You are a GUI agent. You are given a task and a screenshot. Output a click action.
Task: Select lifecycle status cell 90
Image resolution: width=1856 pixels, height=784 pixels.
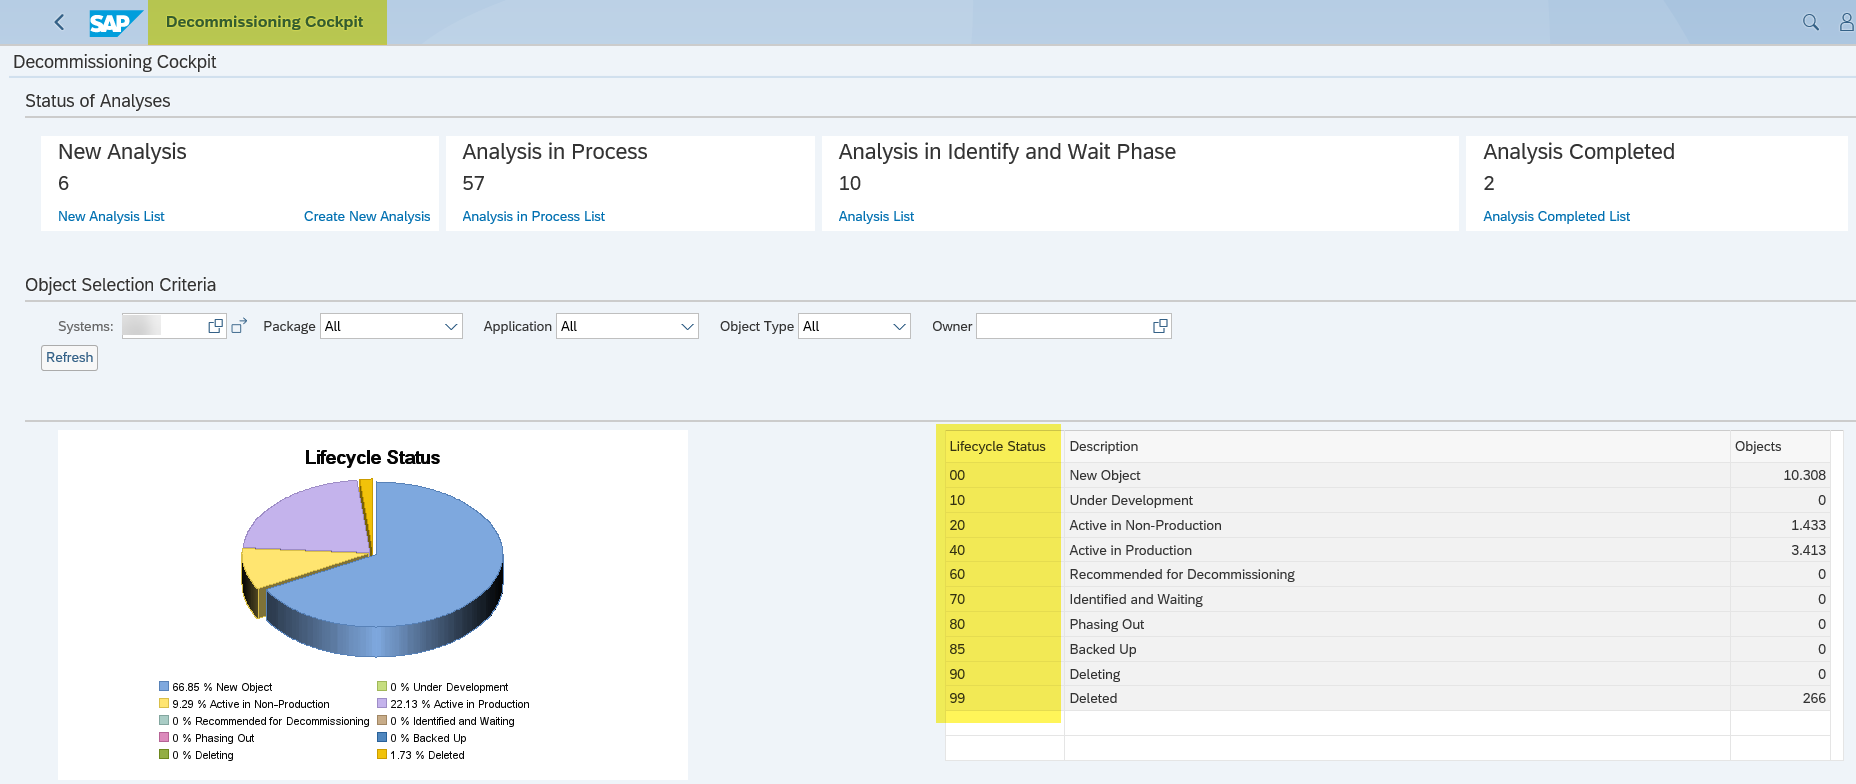pyautogui.click(x=1004, y=674)
